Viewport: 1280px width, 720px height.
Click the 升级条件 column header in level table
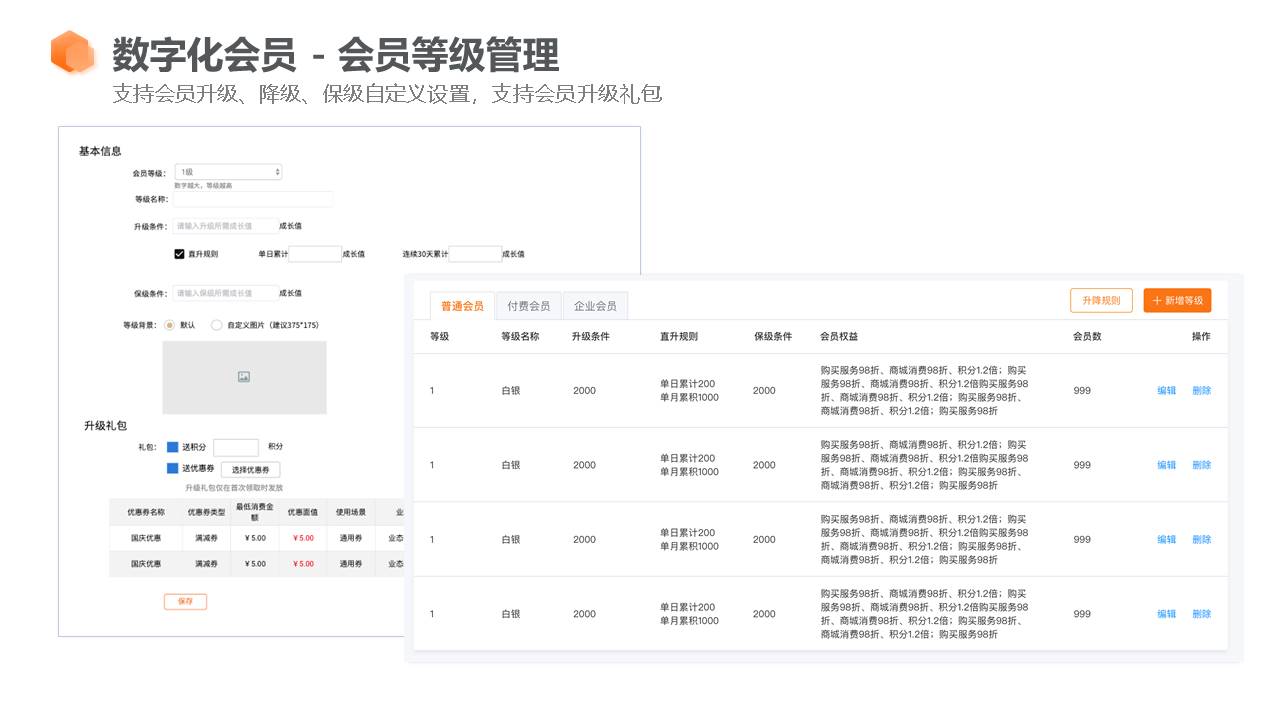click(x=591, y=337)
